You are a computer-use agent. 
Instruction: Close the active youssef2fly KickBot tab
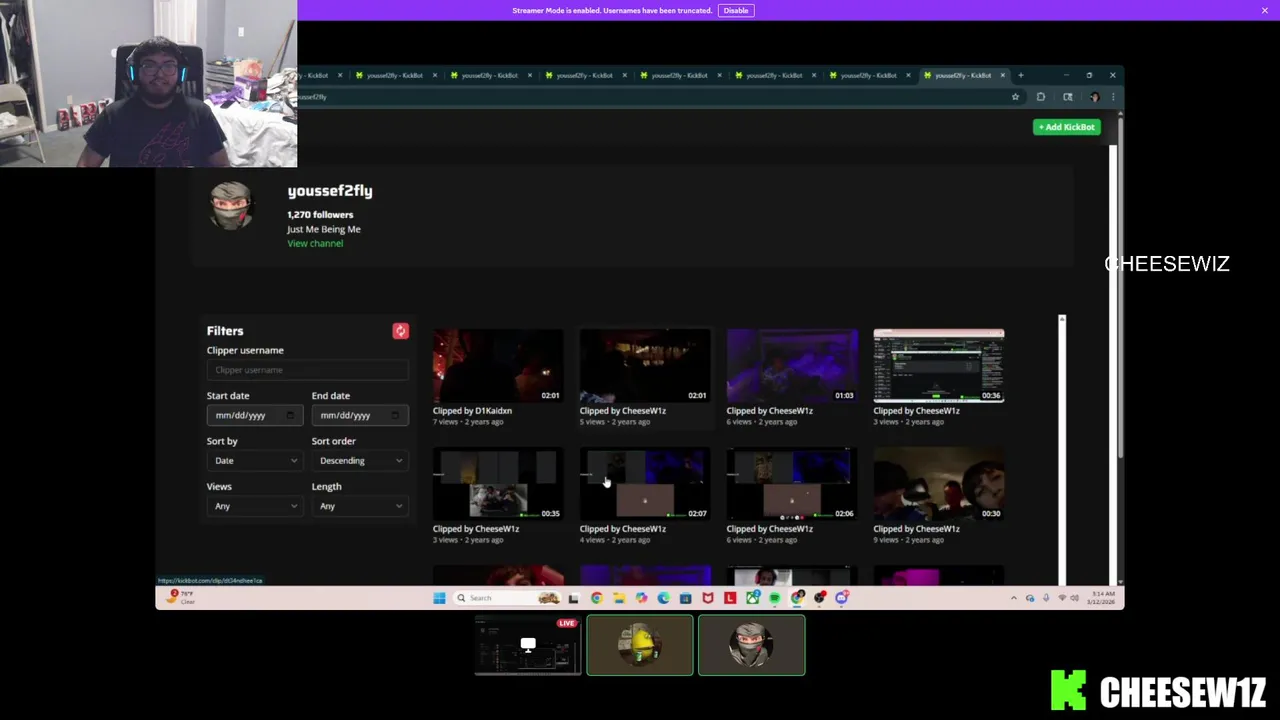tap(1002, 75)
